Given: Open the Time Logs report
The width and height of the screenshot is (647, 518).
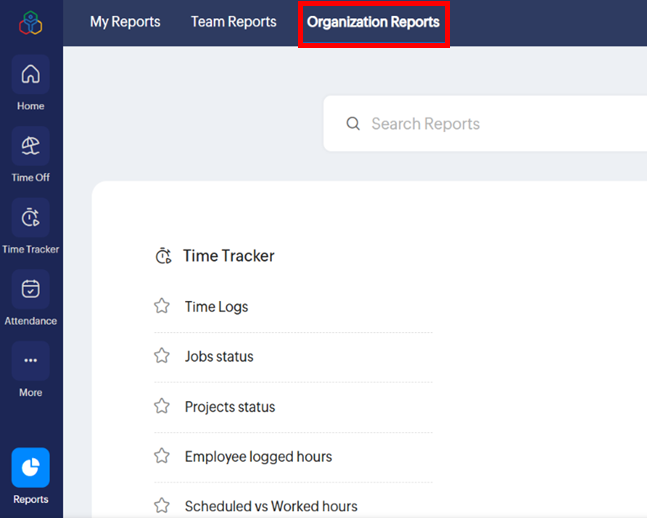Looking at the screenshot, I should 216,307.
